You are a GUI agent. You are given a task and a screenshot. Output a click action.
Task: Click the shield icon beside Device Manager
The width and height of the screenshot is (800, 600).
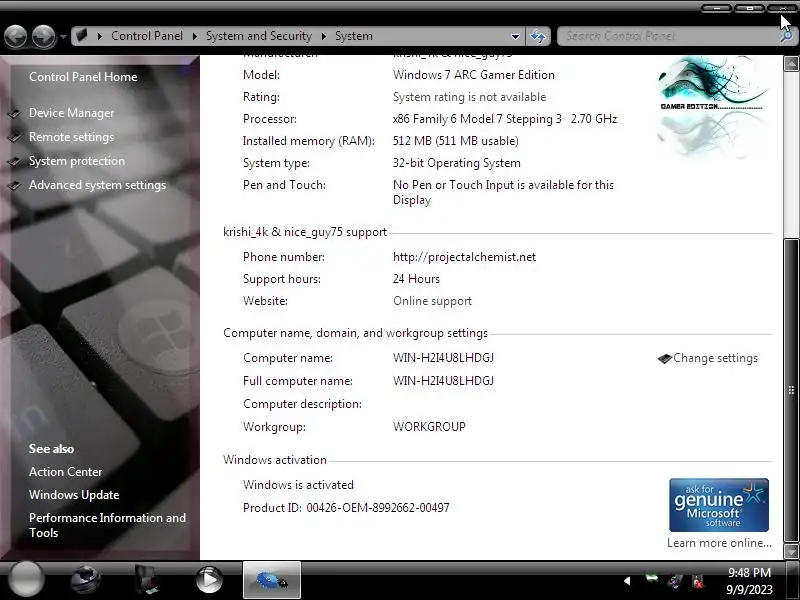14,113
